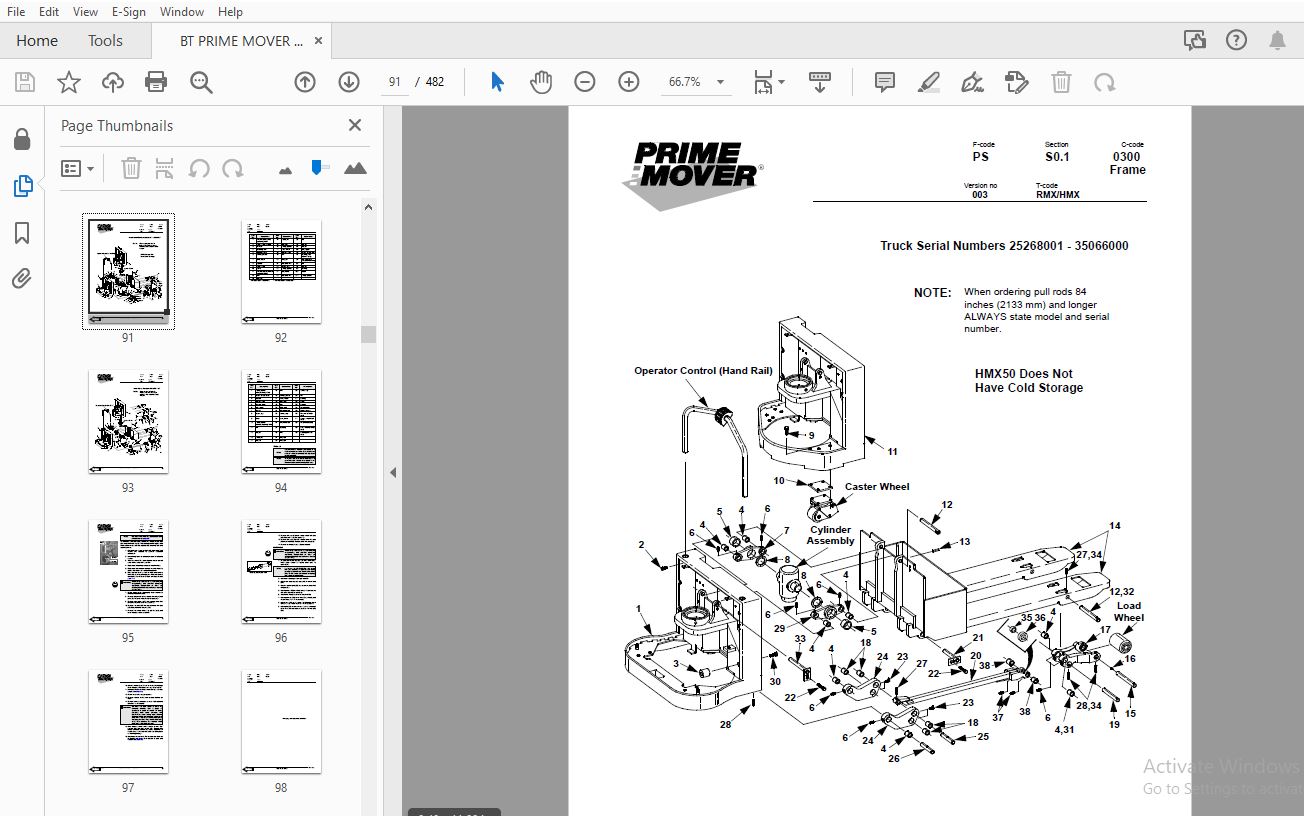The width and height of the screenshot is (1304, 816).
Task: Switch to the Tools tab
Action: point(105,41)
